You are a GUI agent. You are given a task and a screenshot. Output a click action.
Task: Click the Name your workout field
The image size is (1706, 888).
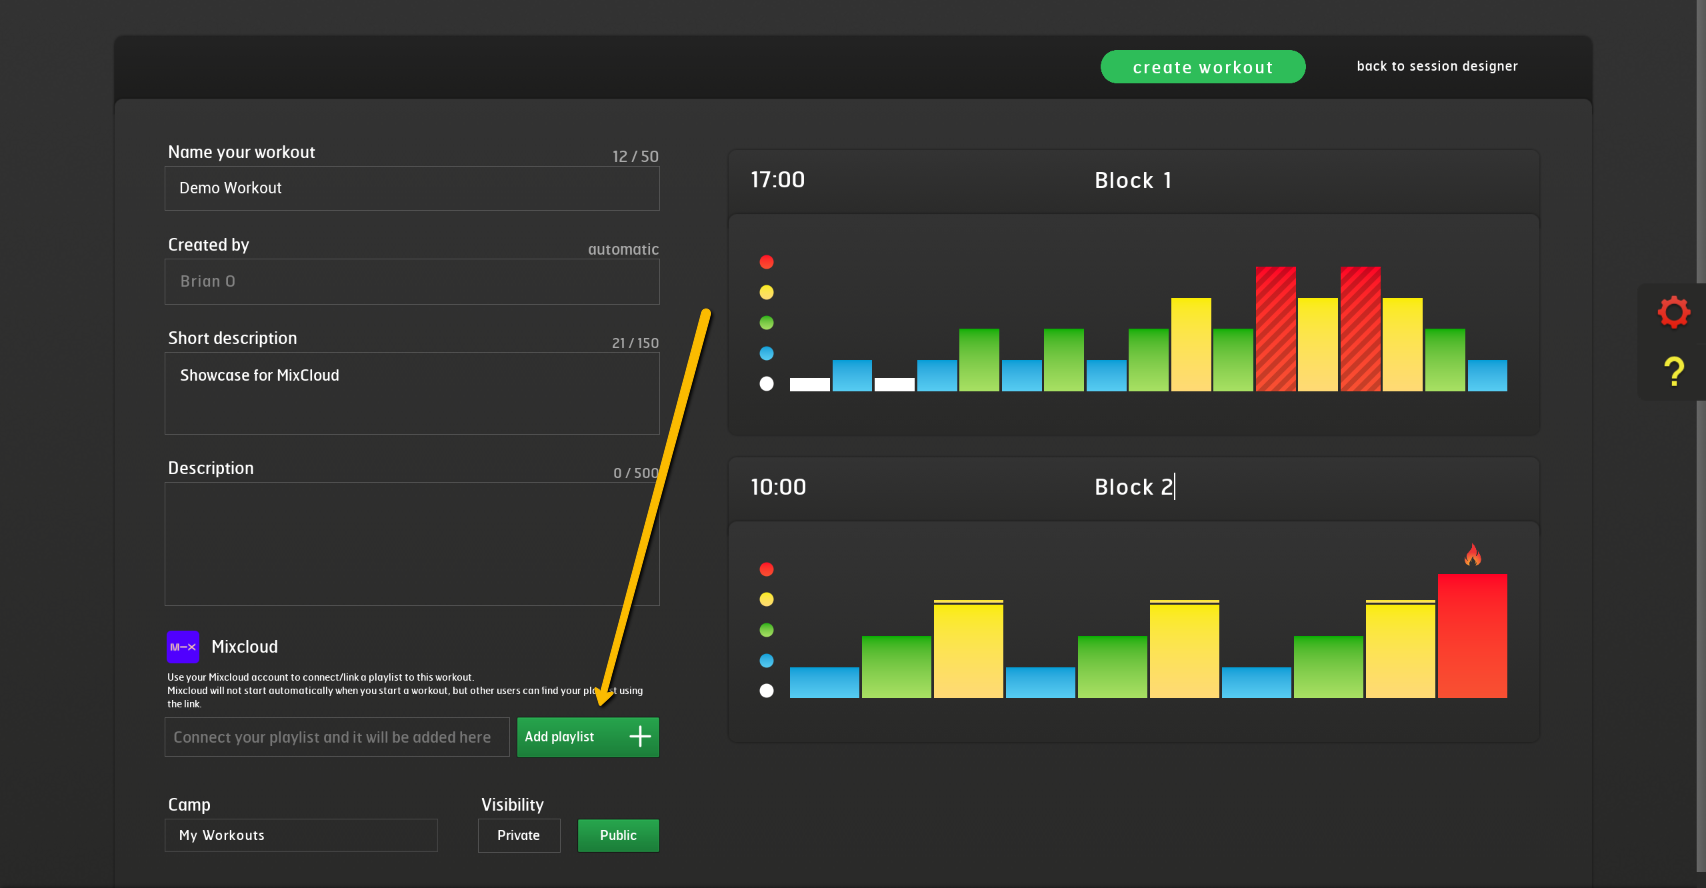click(412, 188)
